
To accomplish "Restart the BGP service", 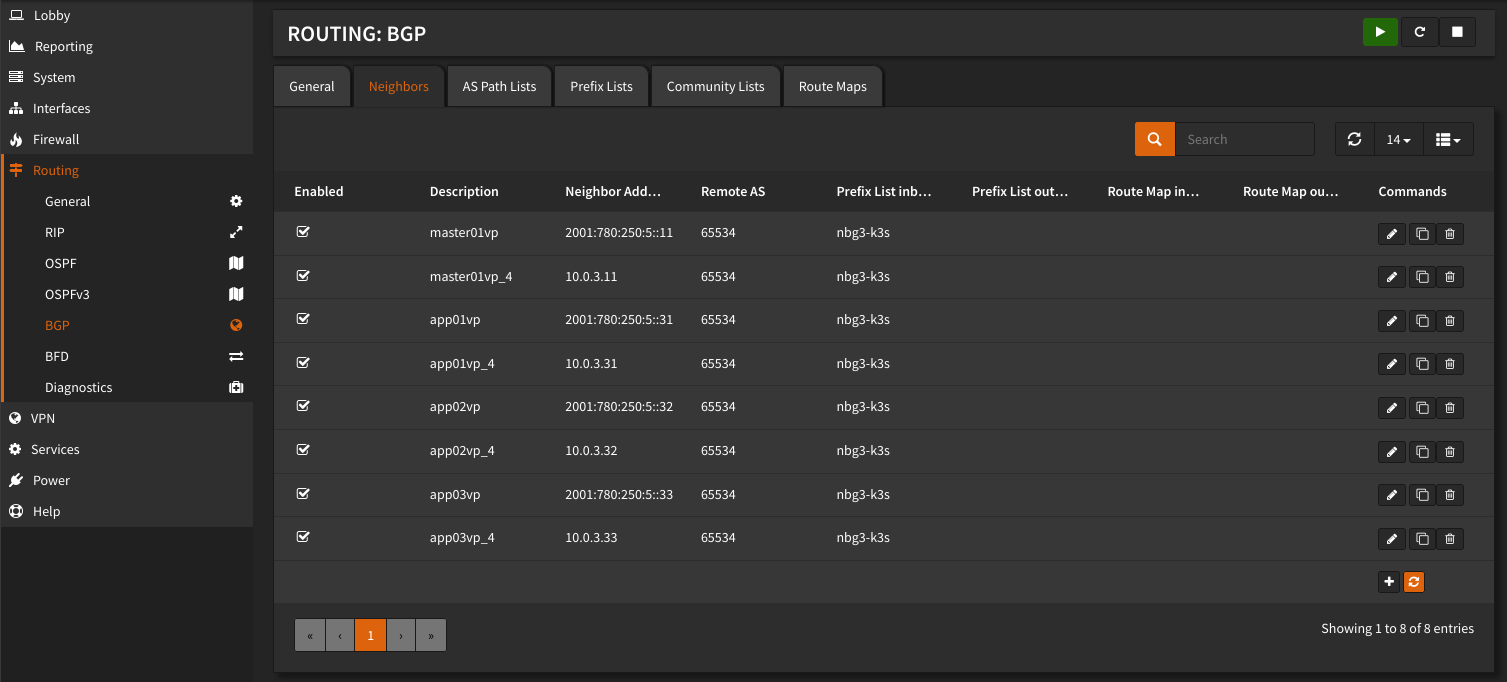I will coord(1419,32).
